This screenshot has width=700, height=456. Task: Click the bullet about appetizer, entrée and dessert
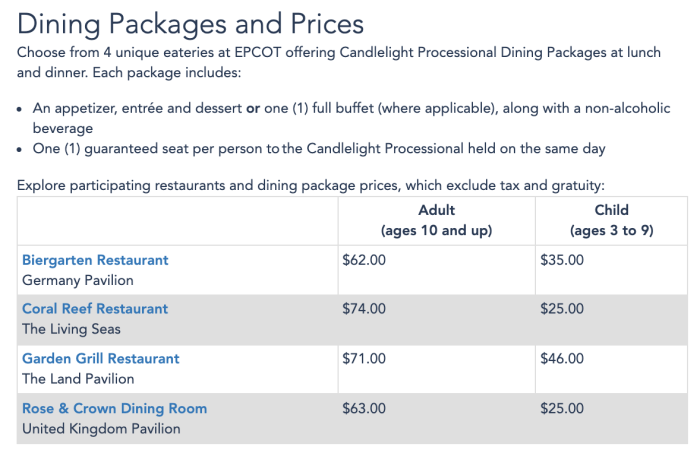point(351,118)
